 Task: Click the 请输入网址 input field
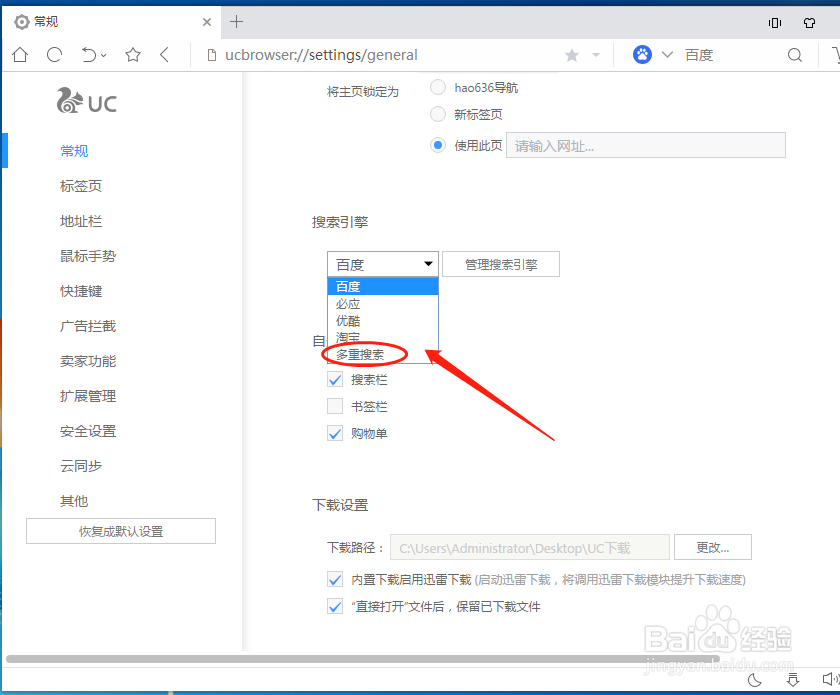click(x=645, y=145)
